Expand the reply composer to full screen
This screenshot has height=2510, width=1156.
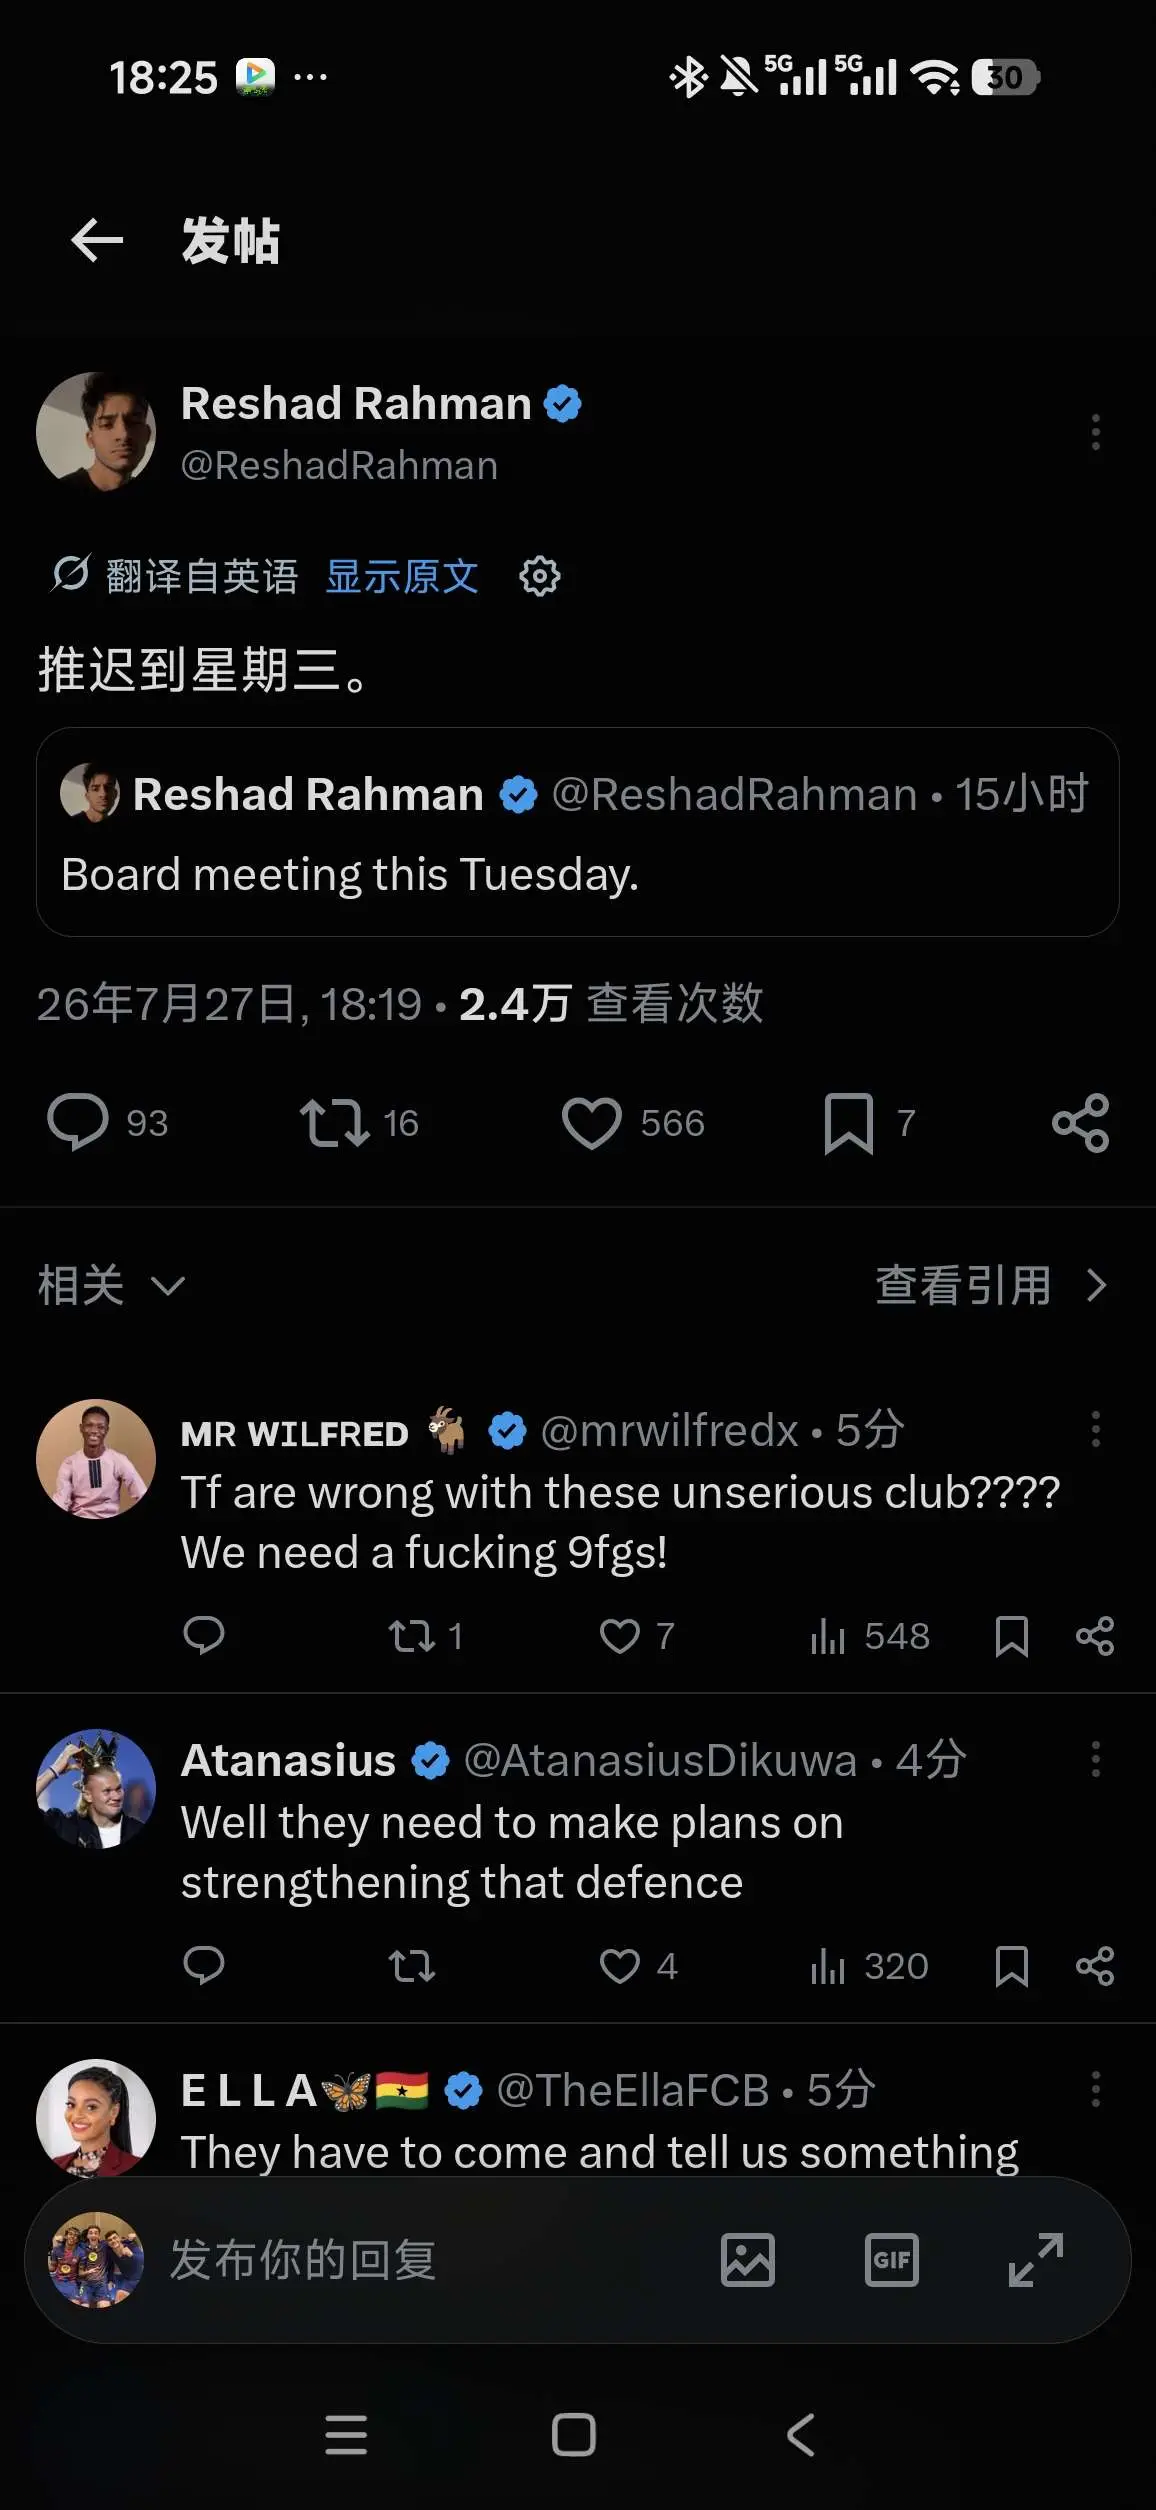click(x=1036, y=2260)
